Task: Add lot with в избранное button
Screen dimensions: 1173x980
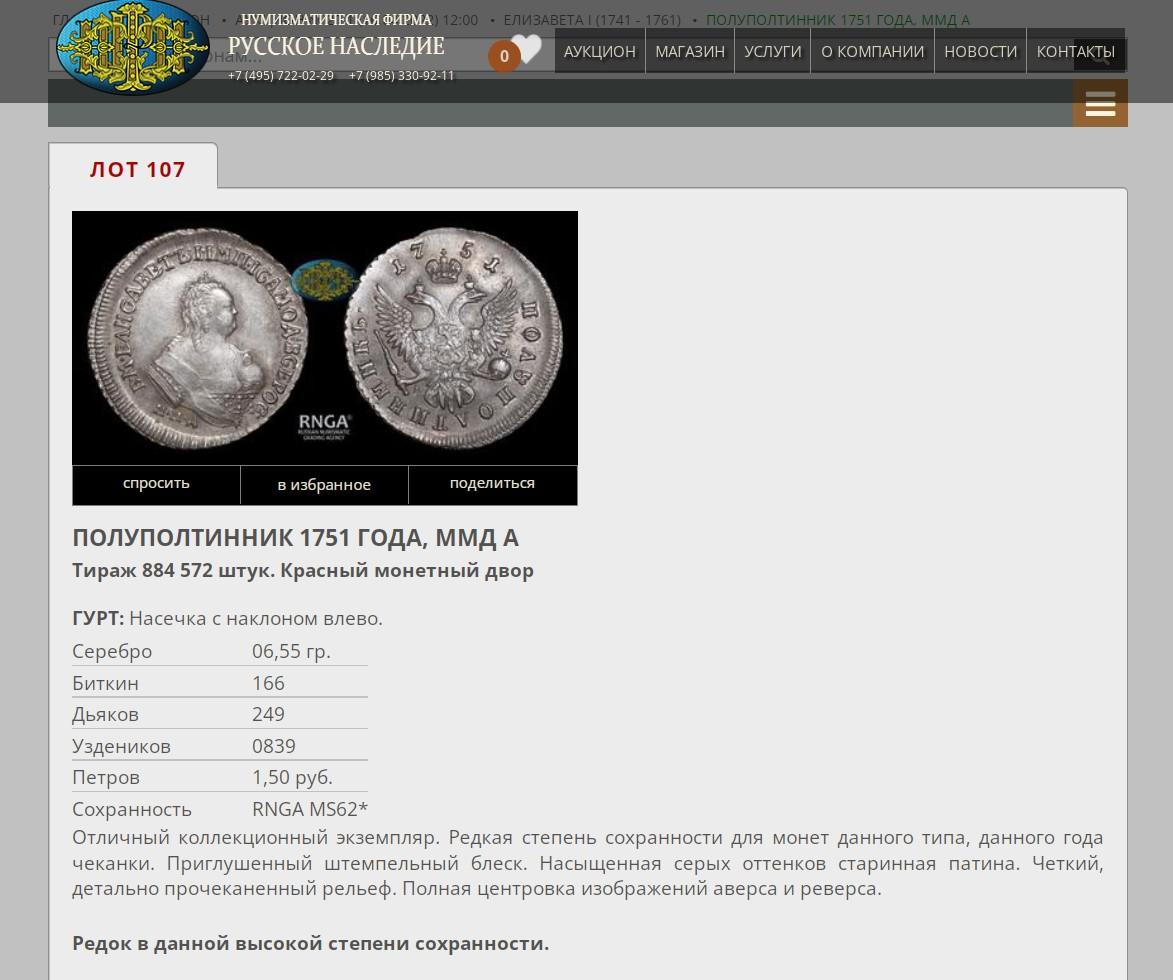Action: [x=324, y=485]
